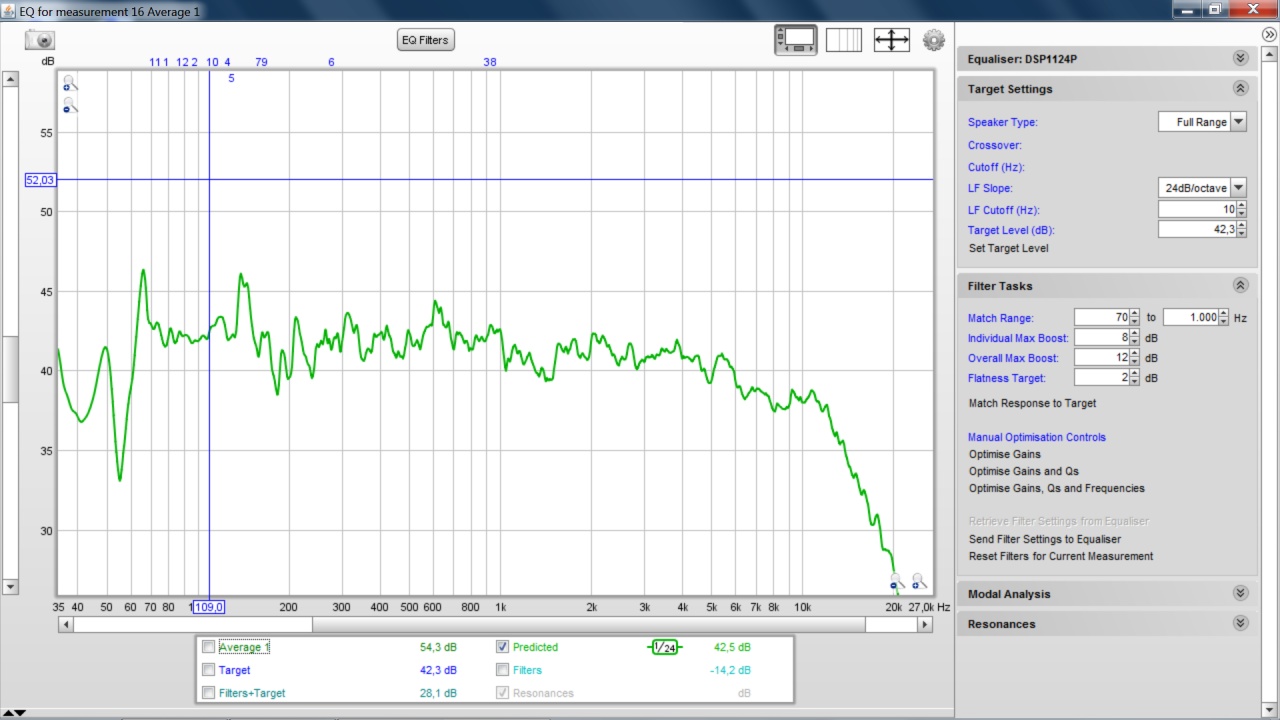Click the Target Level dB input field
Viewport: 1280px width, 720px height.
tap(1196, 230)
